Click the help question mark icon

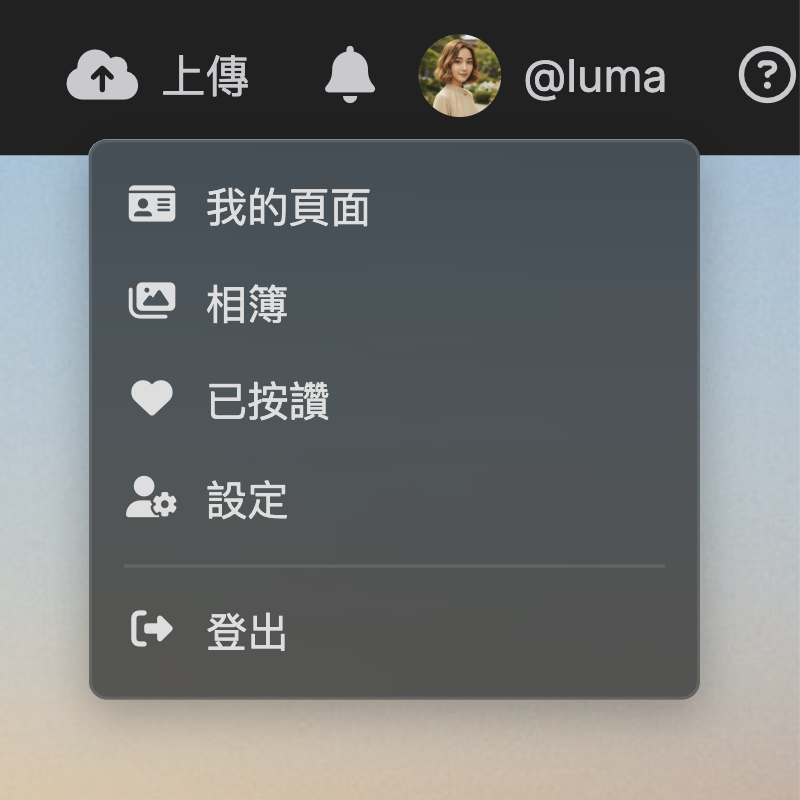pyautogui.click(x=767, y=74)
